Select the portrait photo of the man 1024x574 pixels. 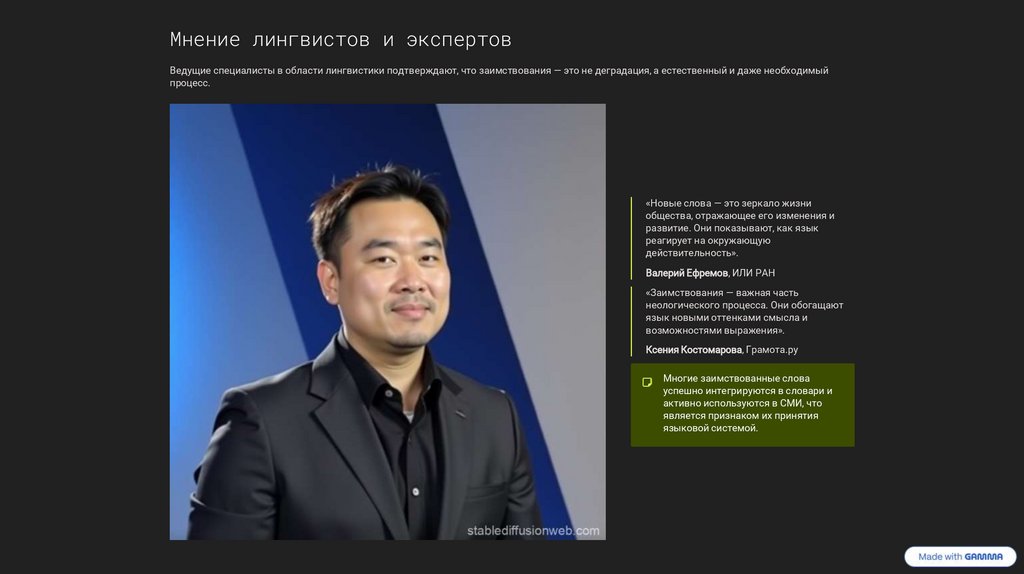point(387,321)
